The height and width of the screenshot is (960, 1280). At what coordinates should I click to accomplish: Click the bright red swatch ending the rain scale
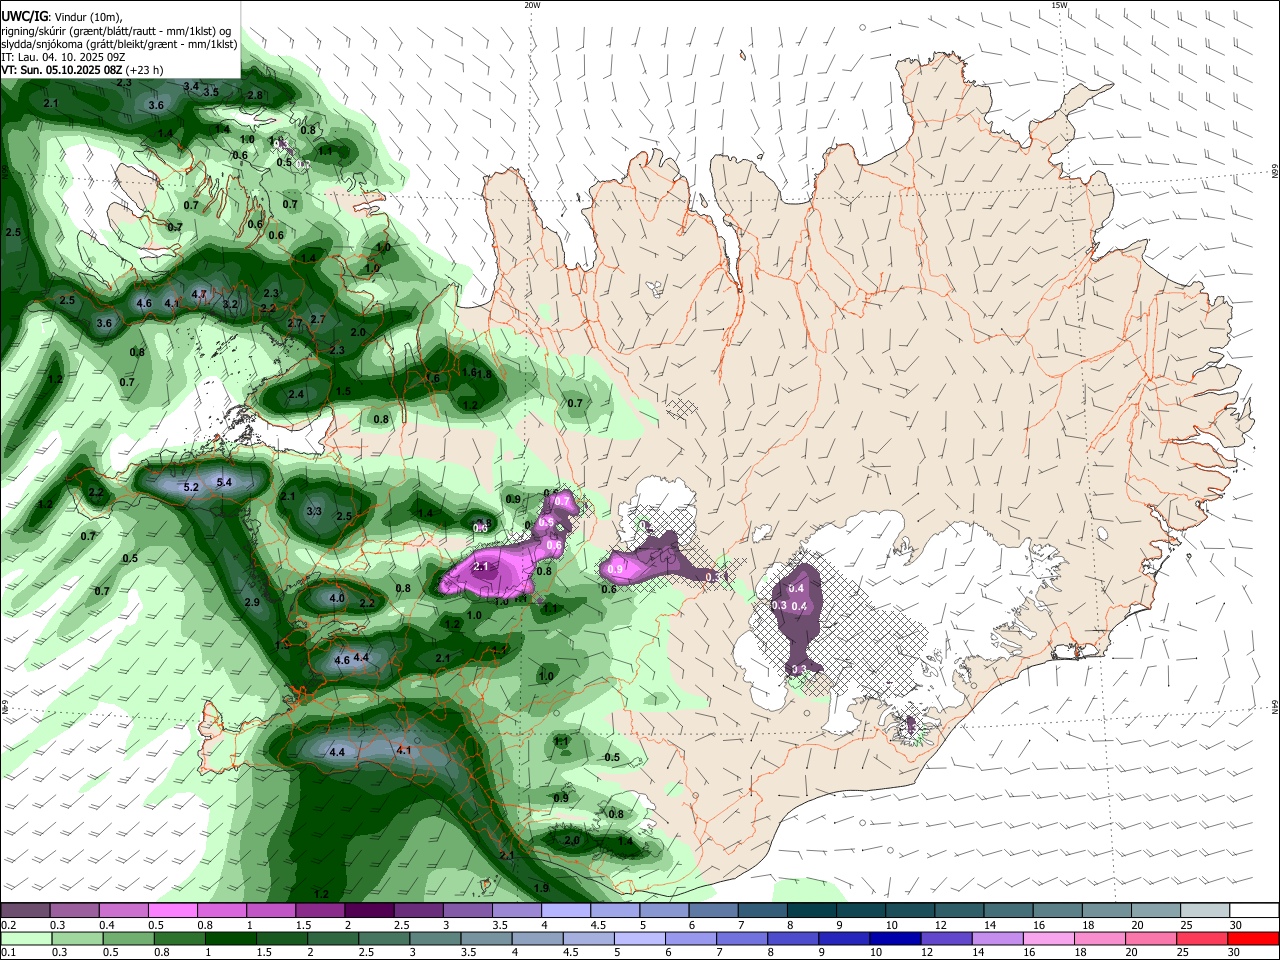click(1254, 938)
